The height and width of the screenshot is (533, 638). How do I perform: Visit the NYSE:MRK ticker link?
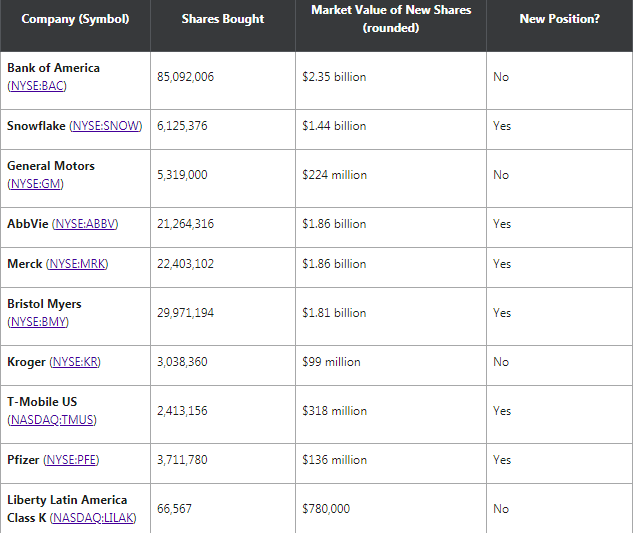click(x=78, y=264)
